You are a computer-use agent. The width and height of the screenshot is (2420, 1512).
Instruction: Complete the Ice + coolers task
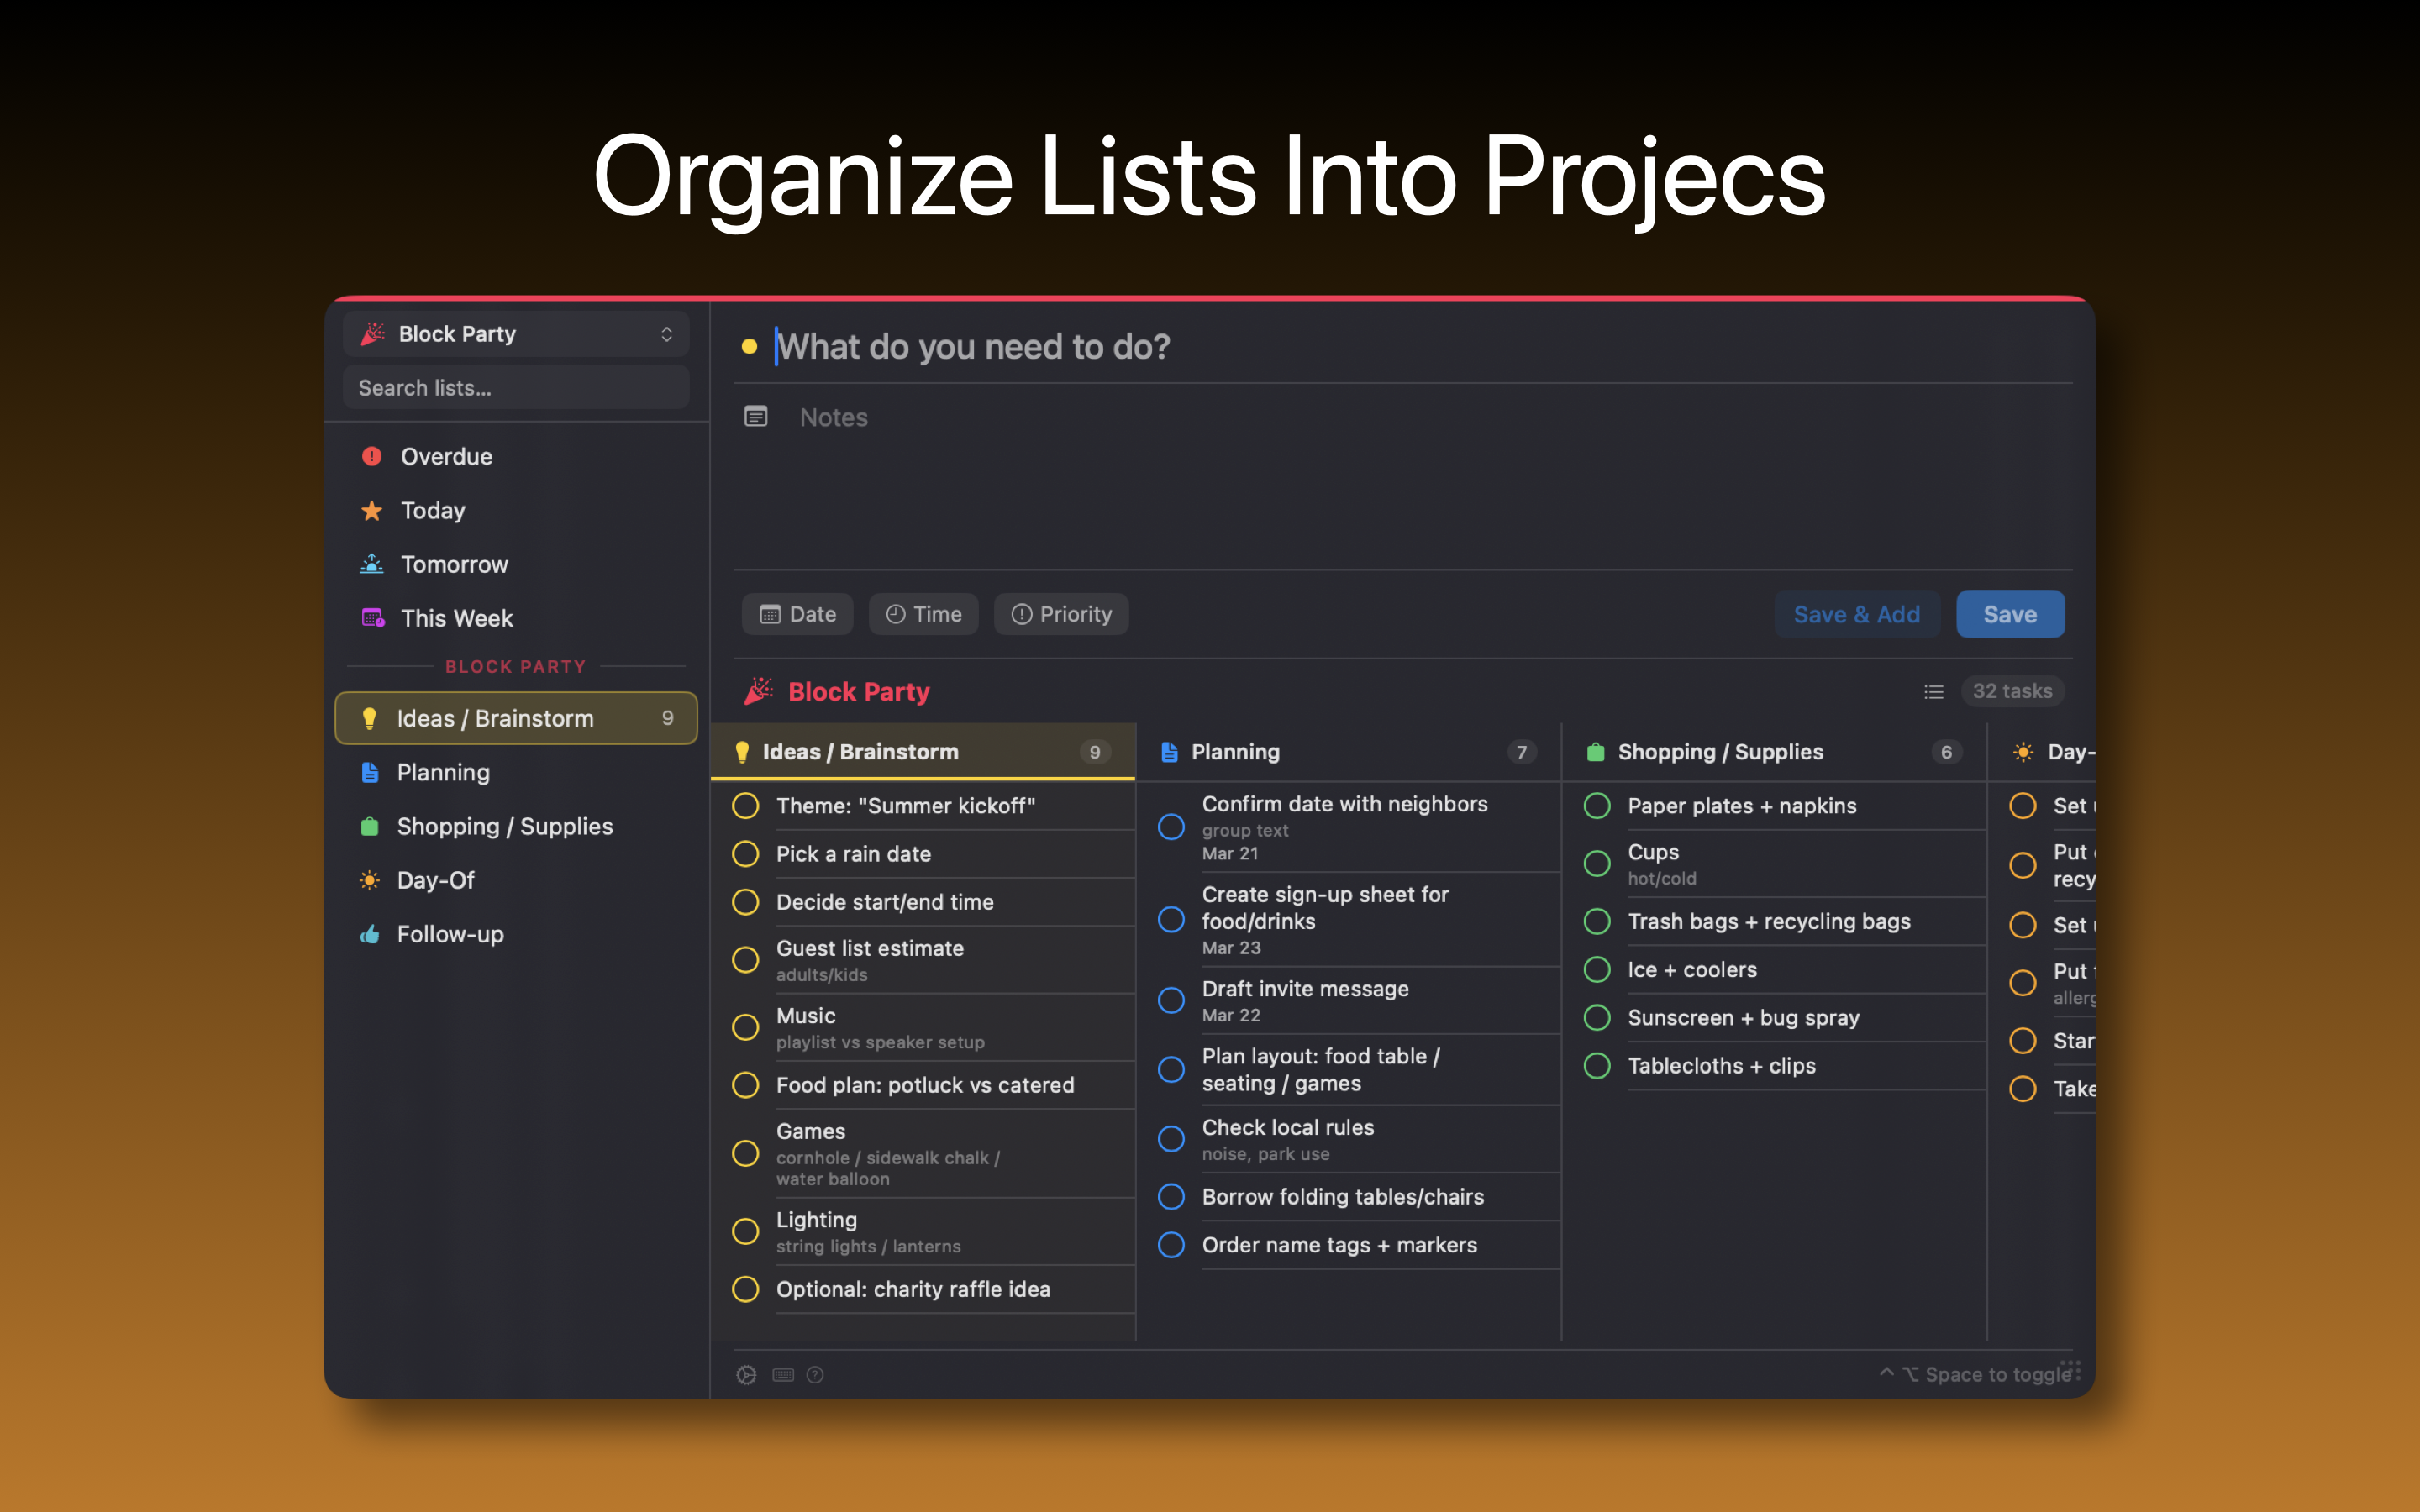(1597, 970)
